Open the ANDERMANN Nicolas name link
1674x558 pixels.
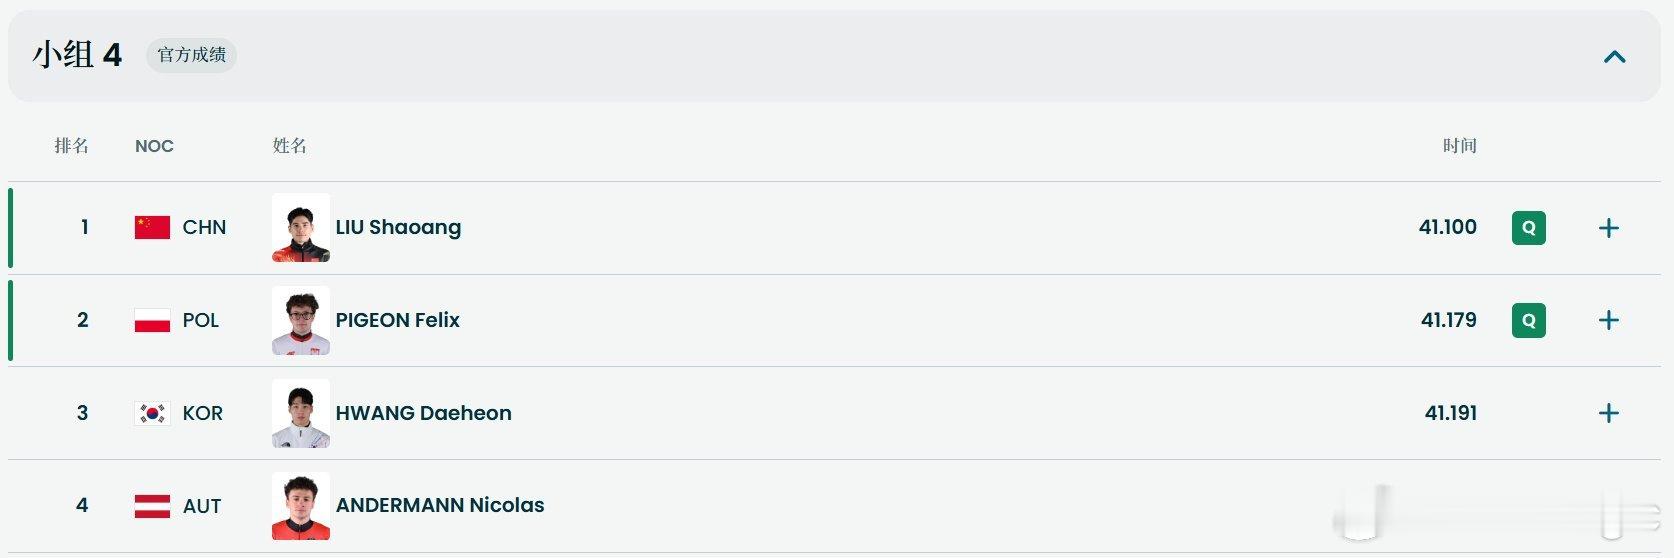[440, 505]
